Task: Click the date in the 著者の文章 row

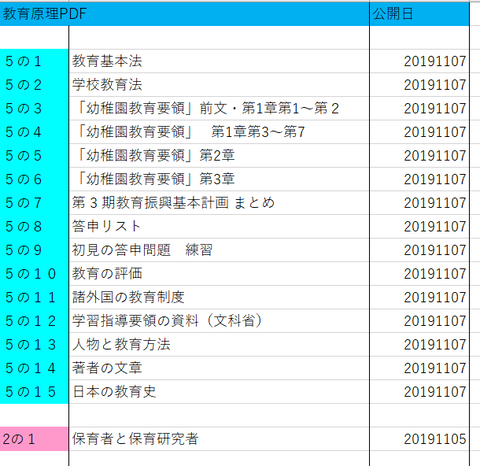Action: (x=419, y=368)
